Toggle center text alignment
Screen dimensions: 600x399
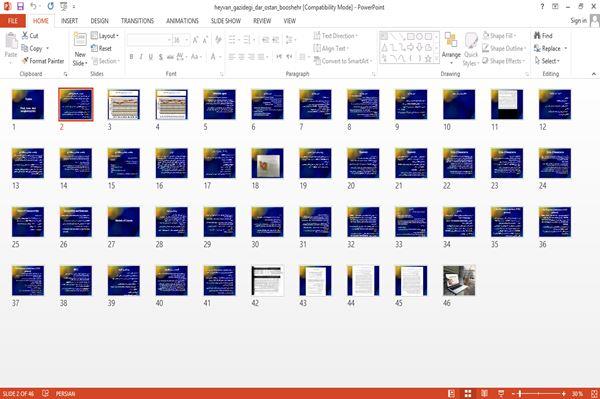tap(241, 57)
